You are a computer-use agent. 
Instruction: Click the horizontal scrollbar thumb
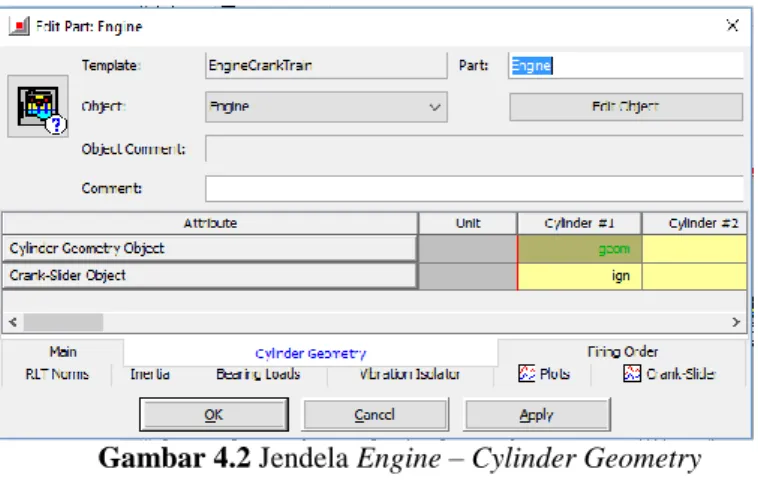(63, 322)
